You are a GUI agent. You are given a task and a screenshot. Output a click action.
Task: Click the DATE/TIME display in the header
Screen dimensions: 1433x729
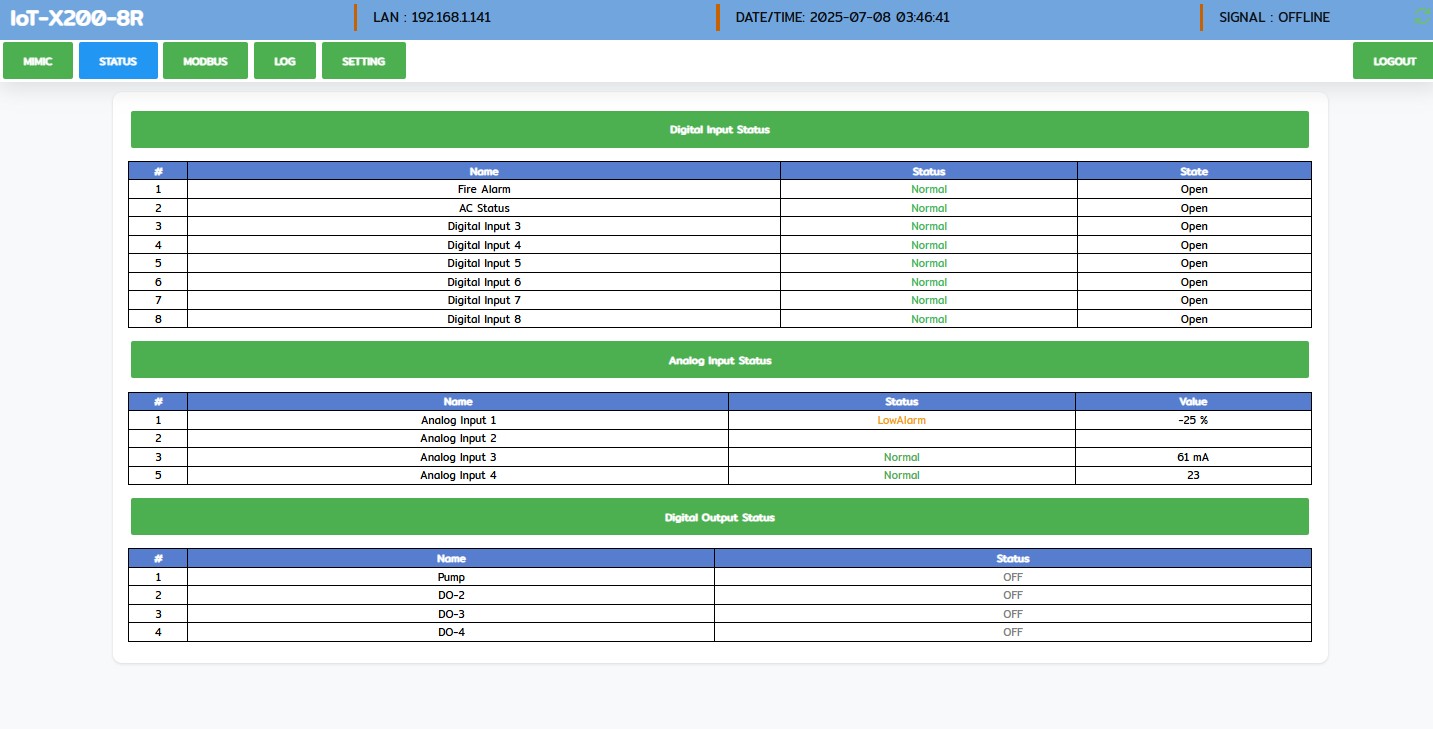(842, 18)
